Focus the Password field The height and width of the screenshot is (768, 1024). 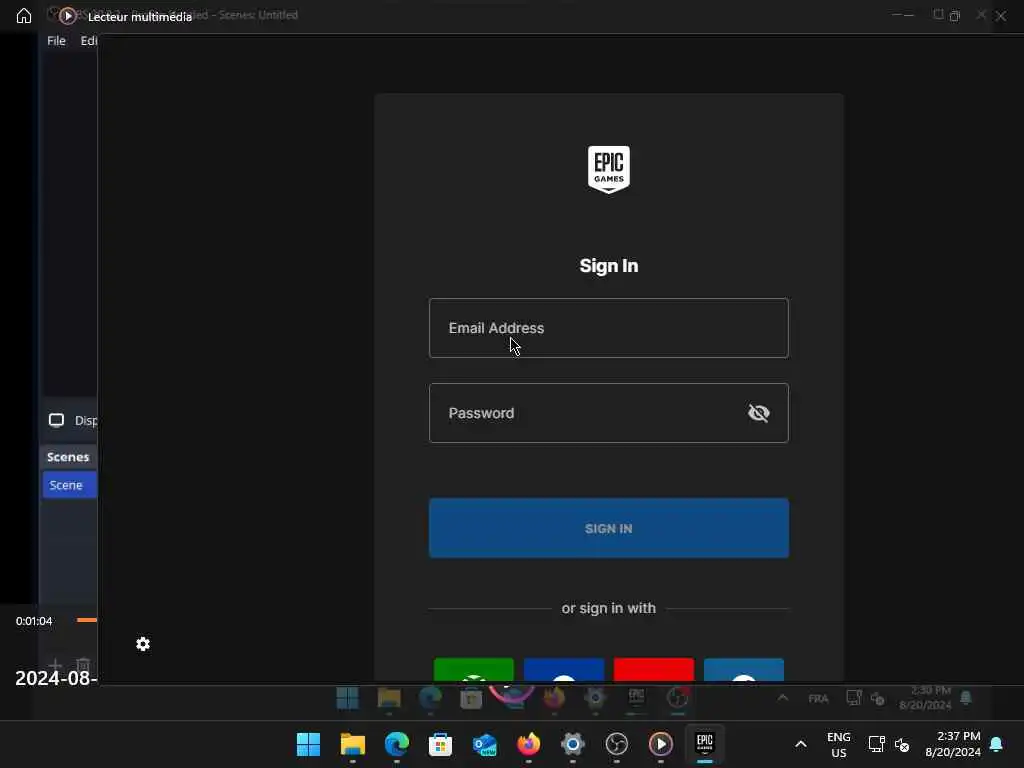[609, 413]
